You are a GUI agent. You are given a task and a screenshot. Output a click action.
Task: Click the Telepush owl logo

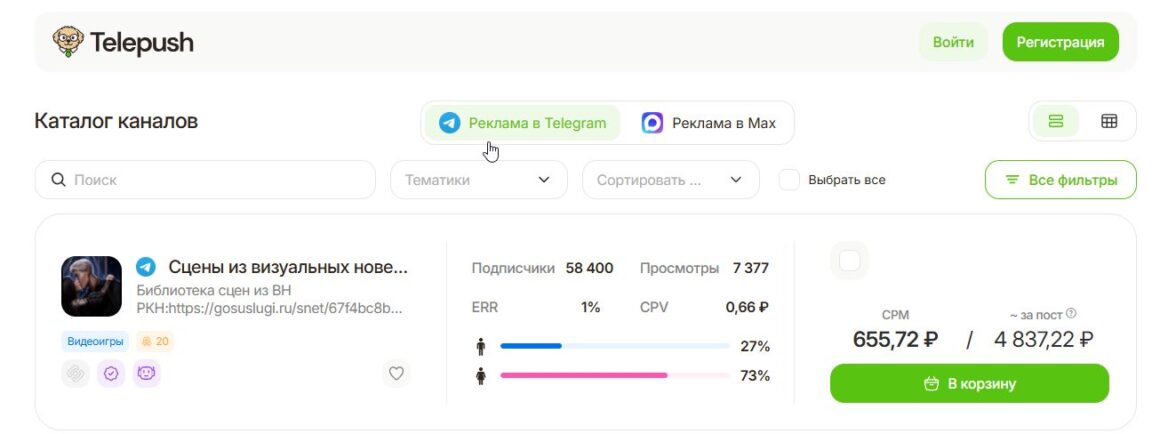coord(68,41)
